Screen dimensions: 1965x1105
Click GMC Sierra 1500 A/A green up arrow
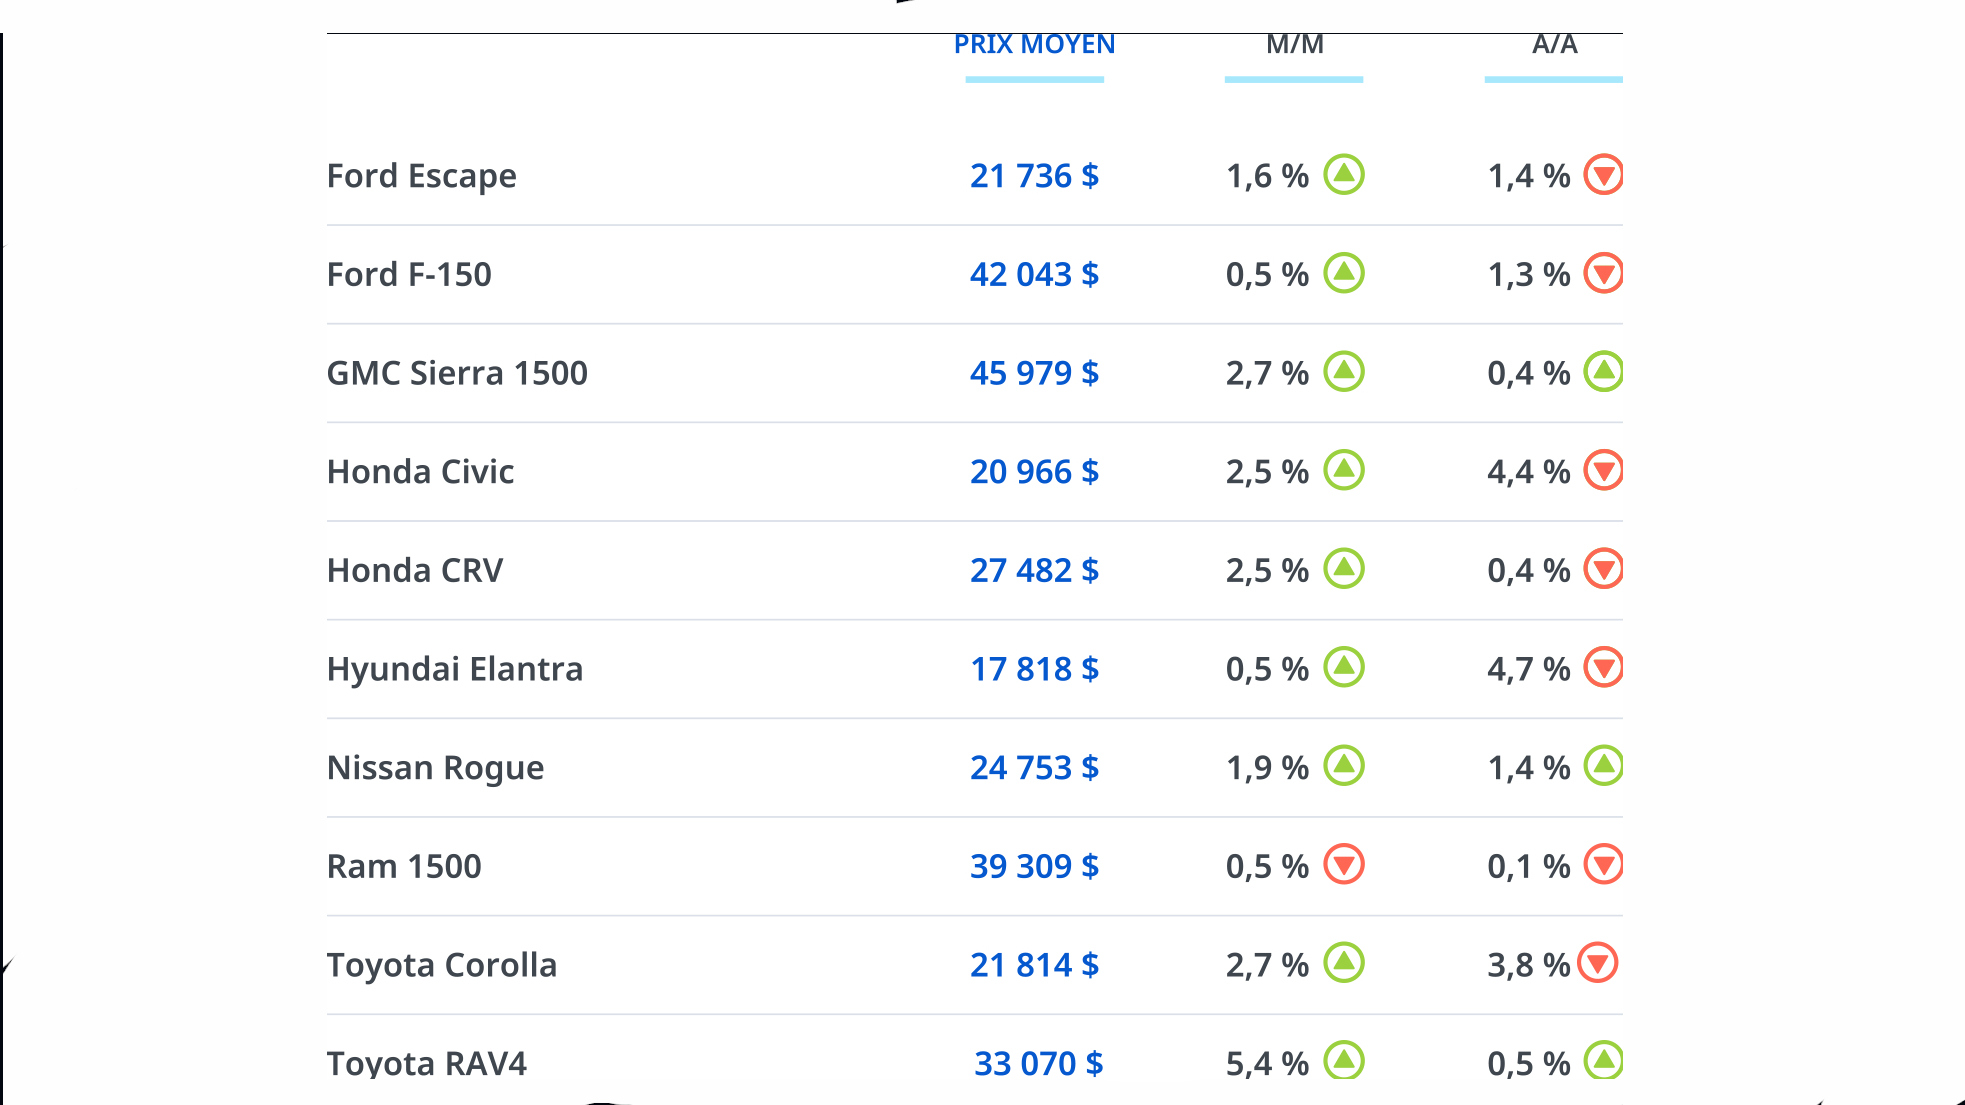tap(1603, 372)
